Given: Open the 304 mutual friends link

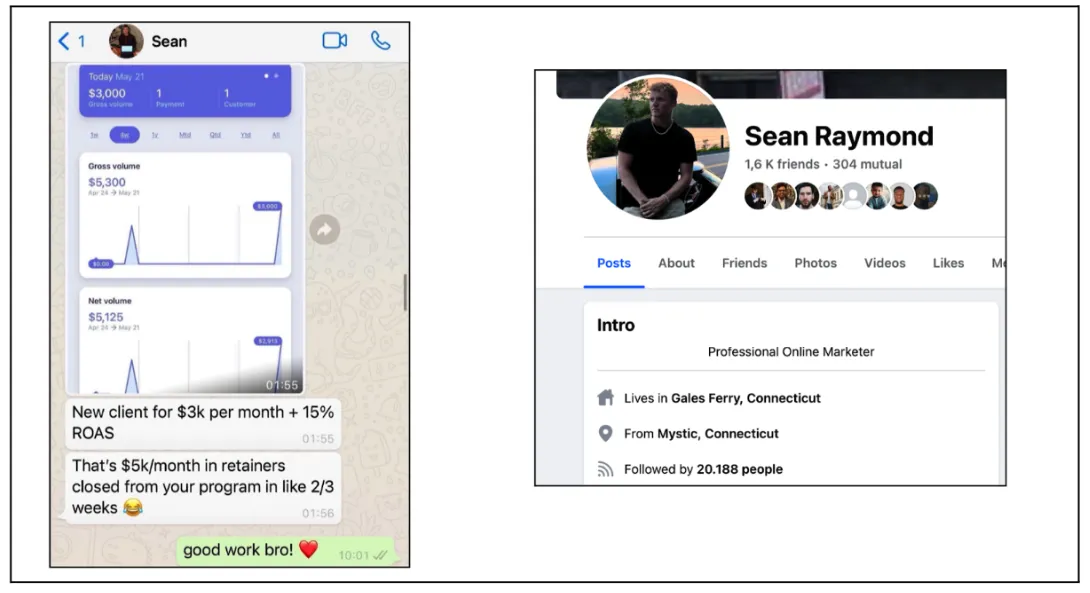Looking at the screenshot, I should (x=867, y=165).
